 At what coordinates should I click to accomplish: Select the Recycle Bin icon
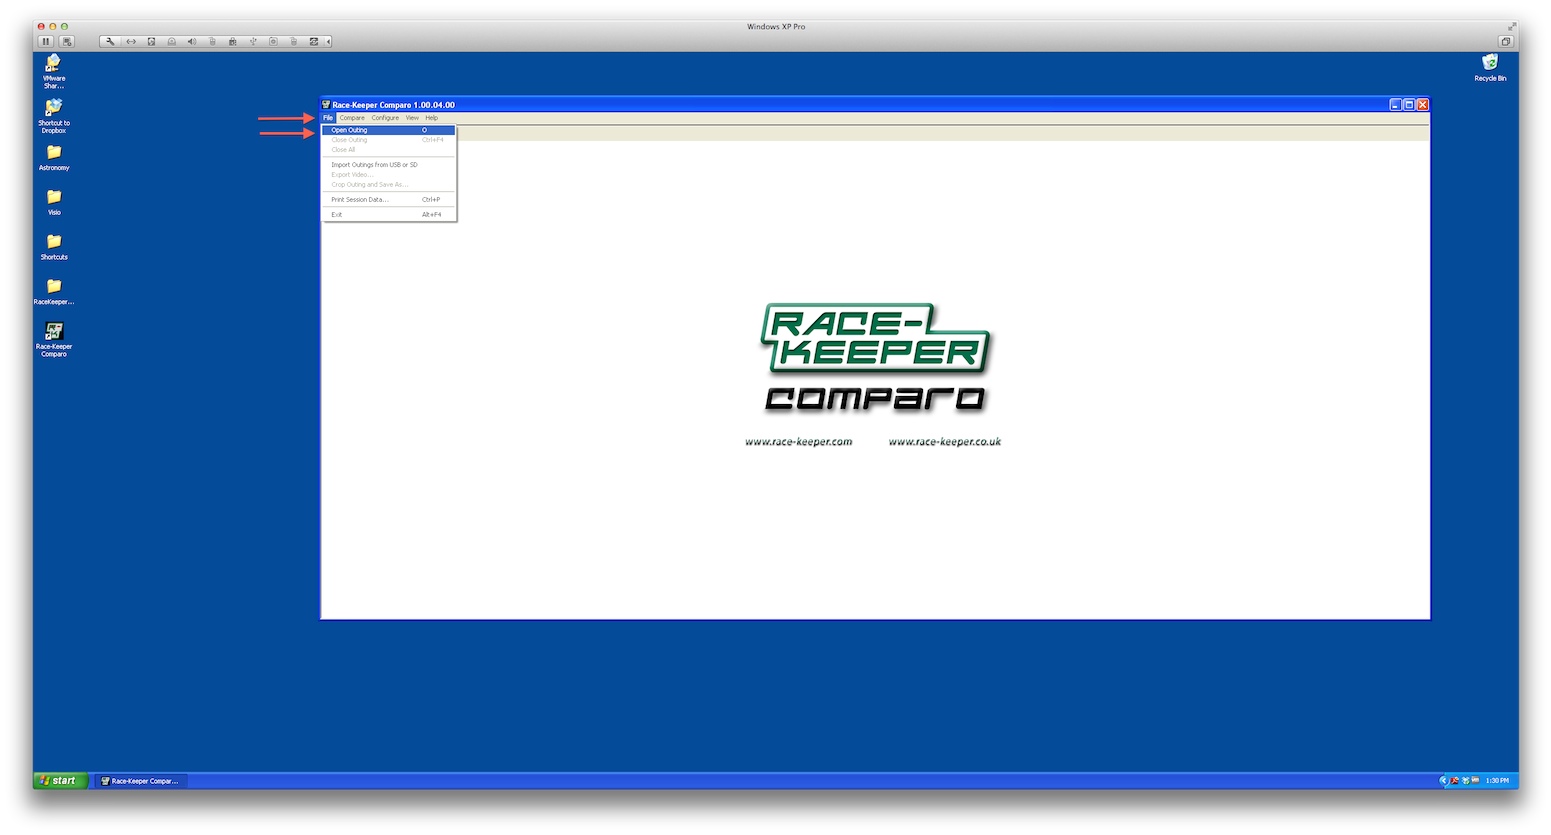[x=1490, y=68]
